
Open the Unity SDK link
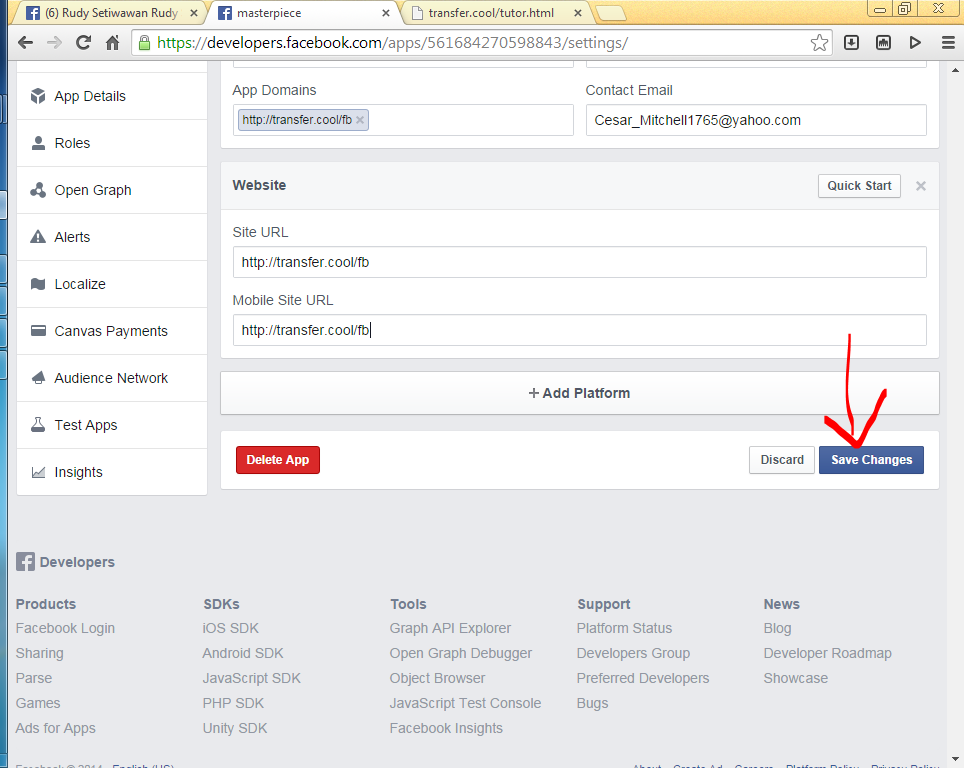coord(235,728)
